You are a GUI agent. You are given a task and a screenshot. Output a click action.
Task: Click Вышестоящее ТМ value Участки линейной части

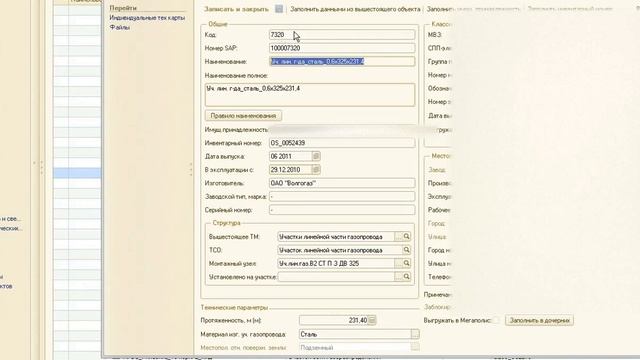click(x=336, y=236)
